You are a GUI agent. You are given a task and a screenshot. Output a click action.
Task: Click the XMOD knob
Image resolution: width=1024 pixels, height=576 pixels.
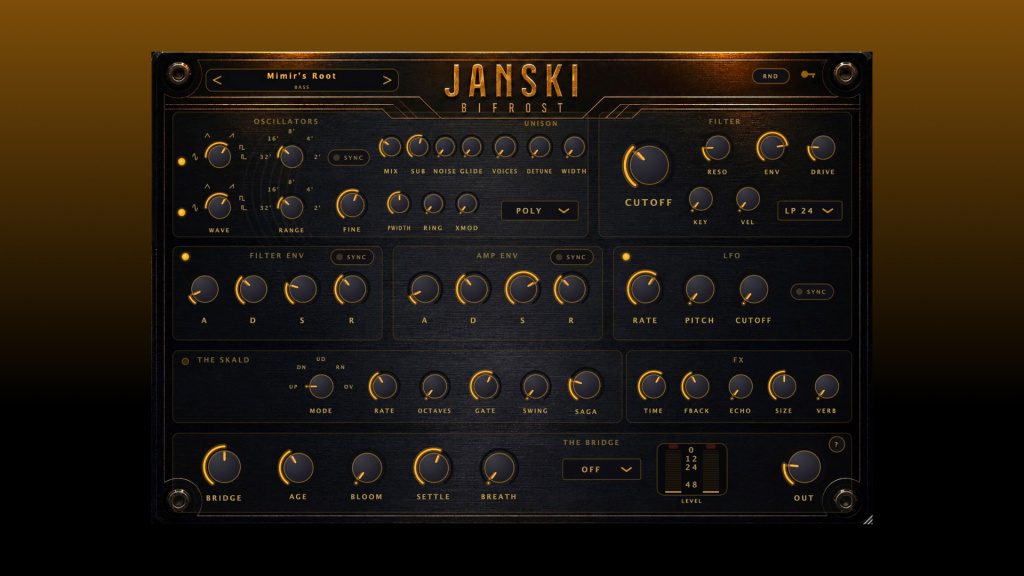[x=466, y=204]
